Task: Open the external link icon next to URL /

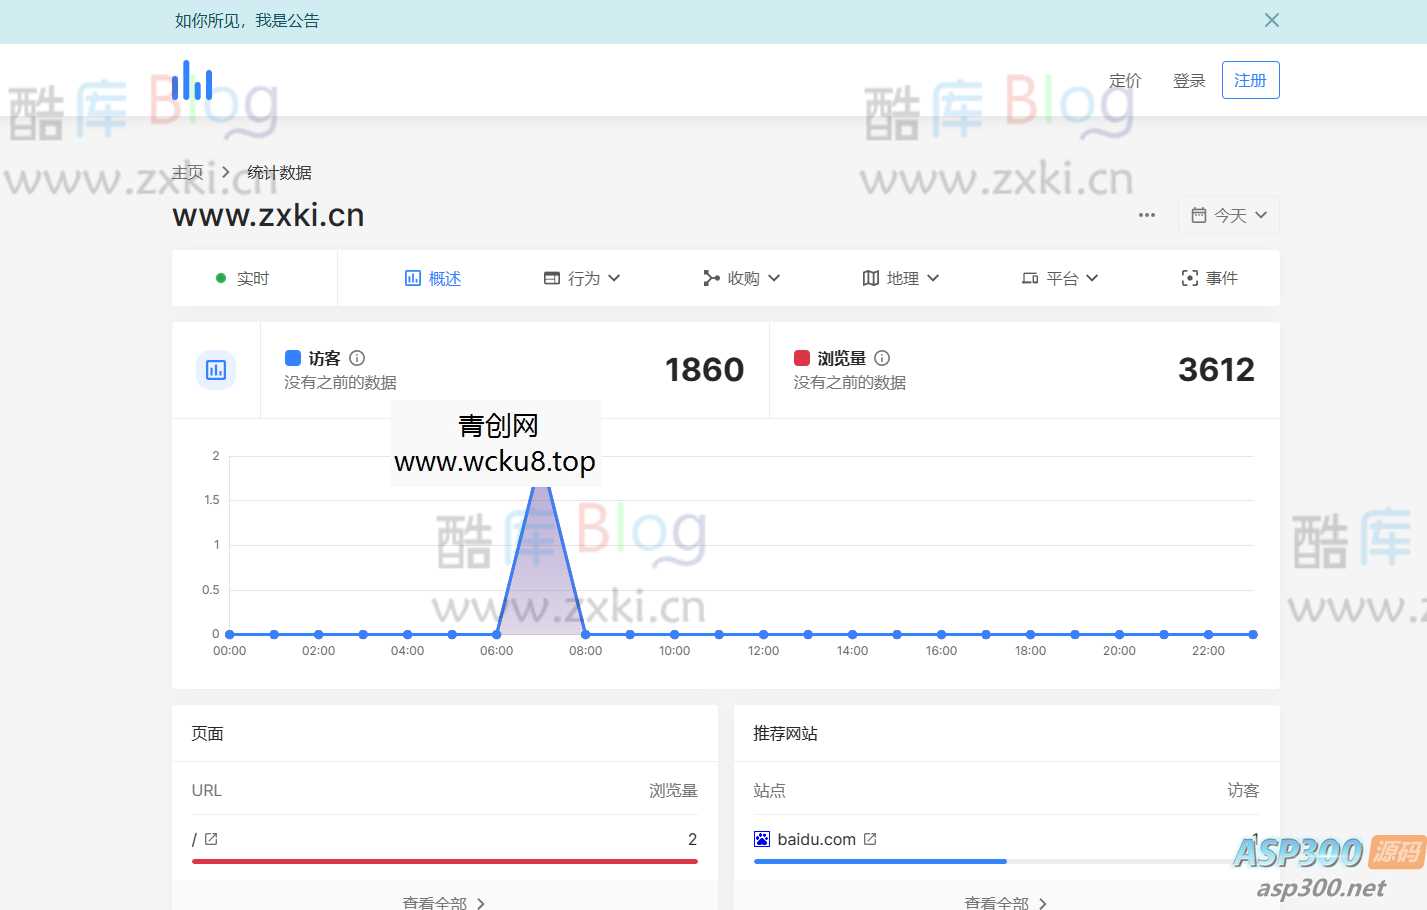Action: (x=210, y=839)
